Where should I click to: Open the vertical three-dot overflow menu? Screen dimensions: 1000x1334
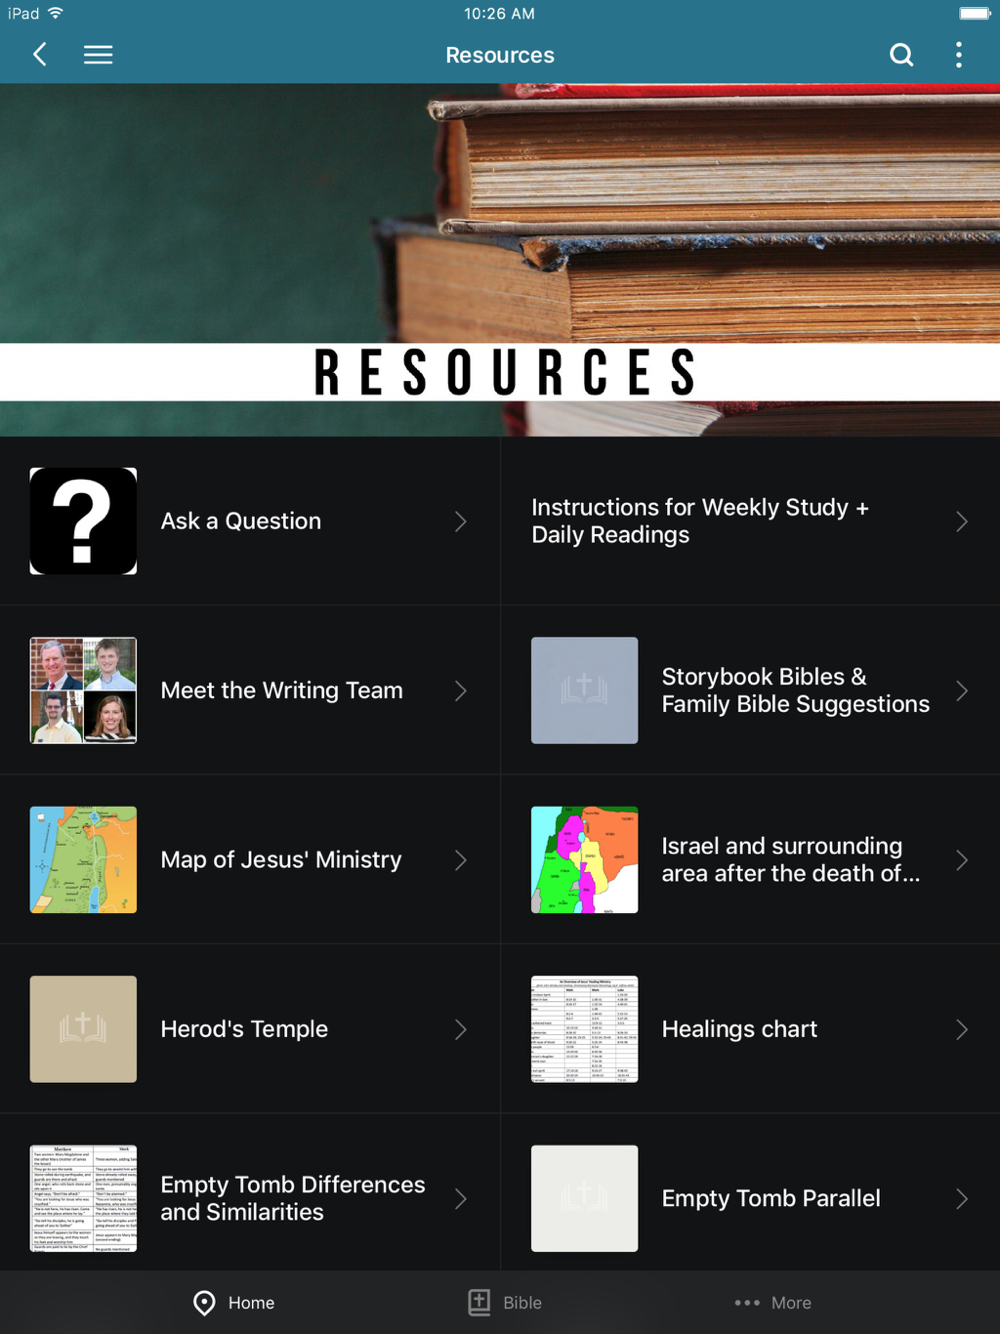coord(958,54)
